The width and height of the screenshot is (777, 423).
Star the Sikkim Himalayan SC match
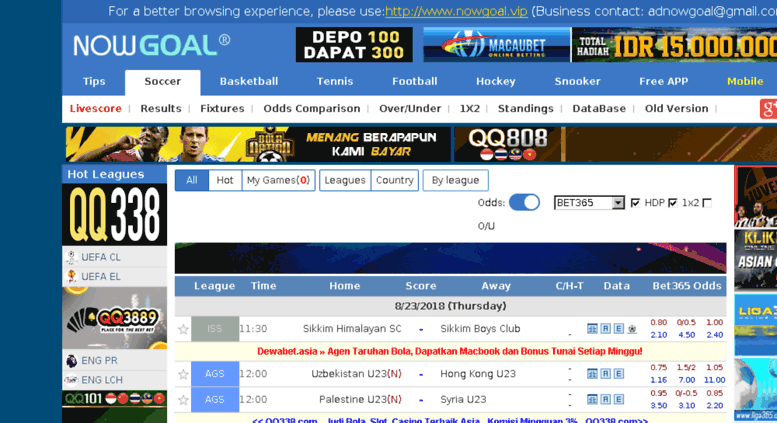(183, 329)
